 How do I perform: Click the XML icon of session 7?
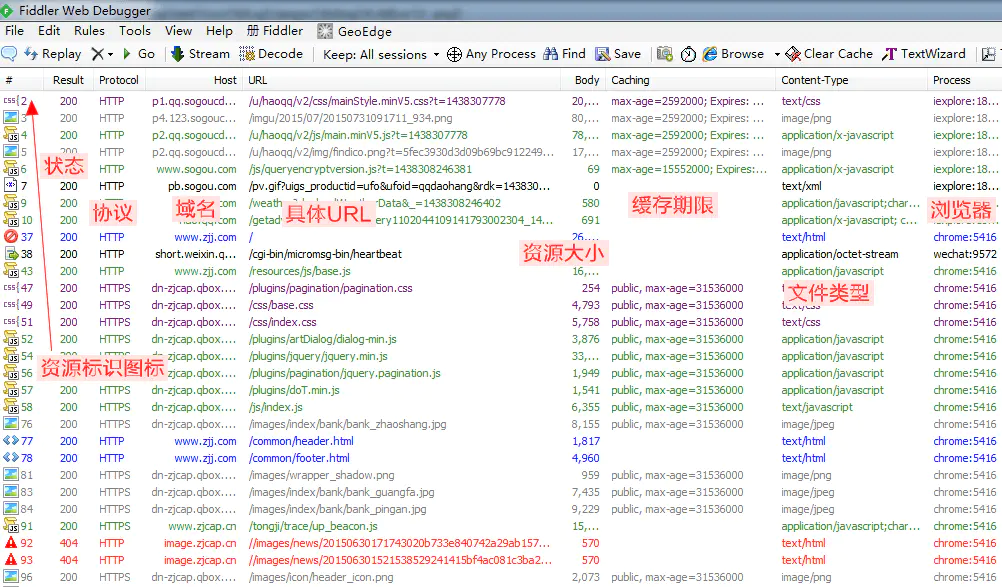pos(11,186)
